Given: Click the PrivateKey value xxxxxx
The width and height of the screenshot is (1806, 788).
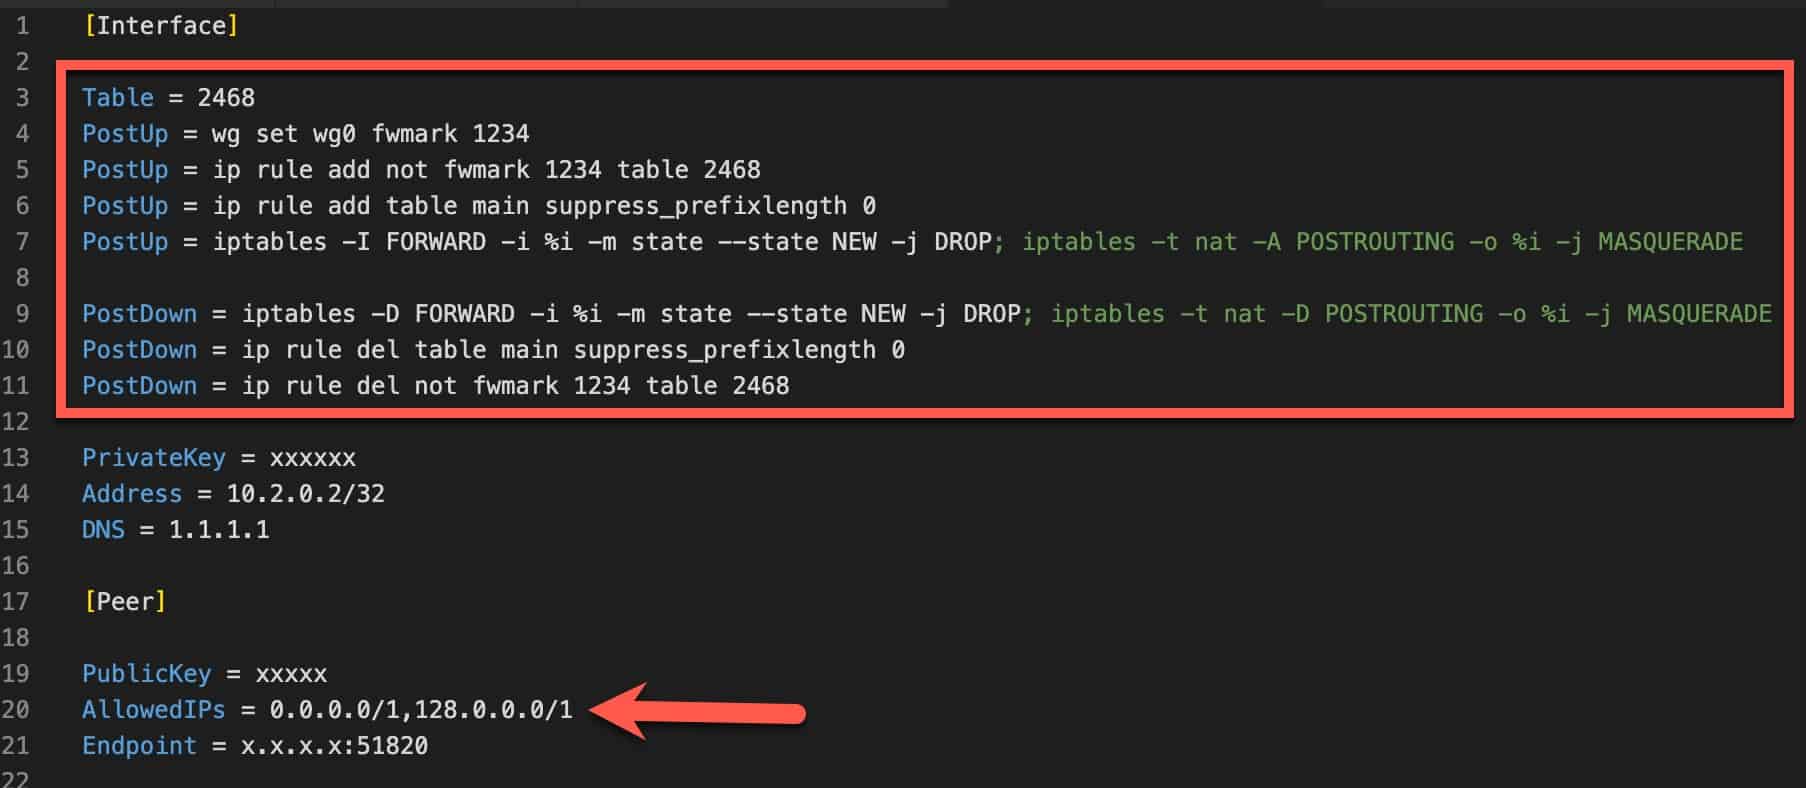Looking at the screenshot, I should tap(313, 458).
